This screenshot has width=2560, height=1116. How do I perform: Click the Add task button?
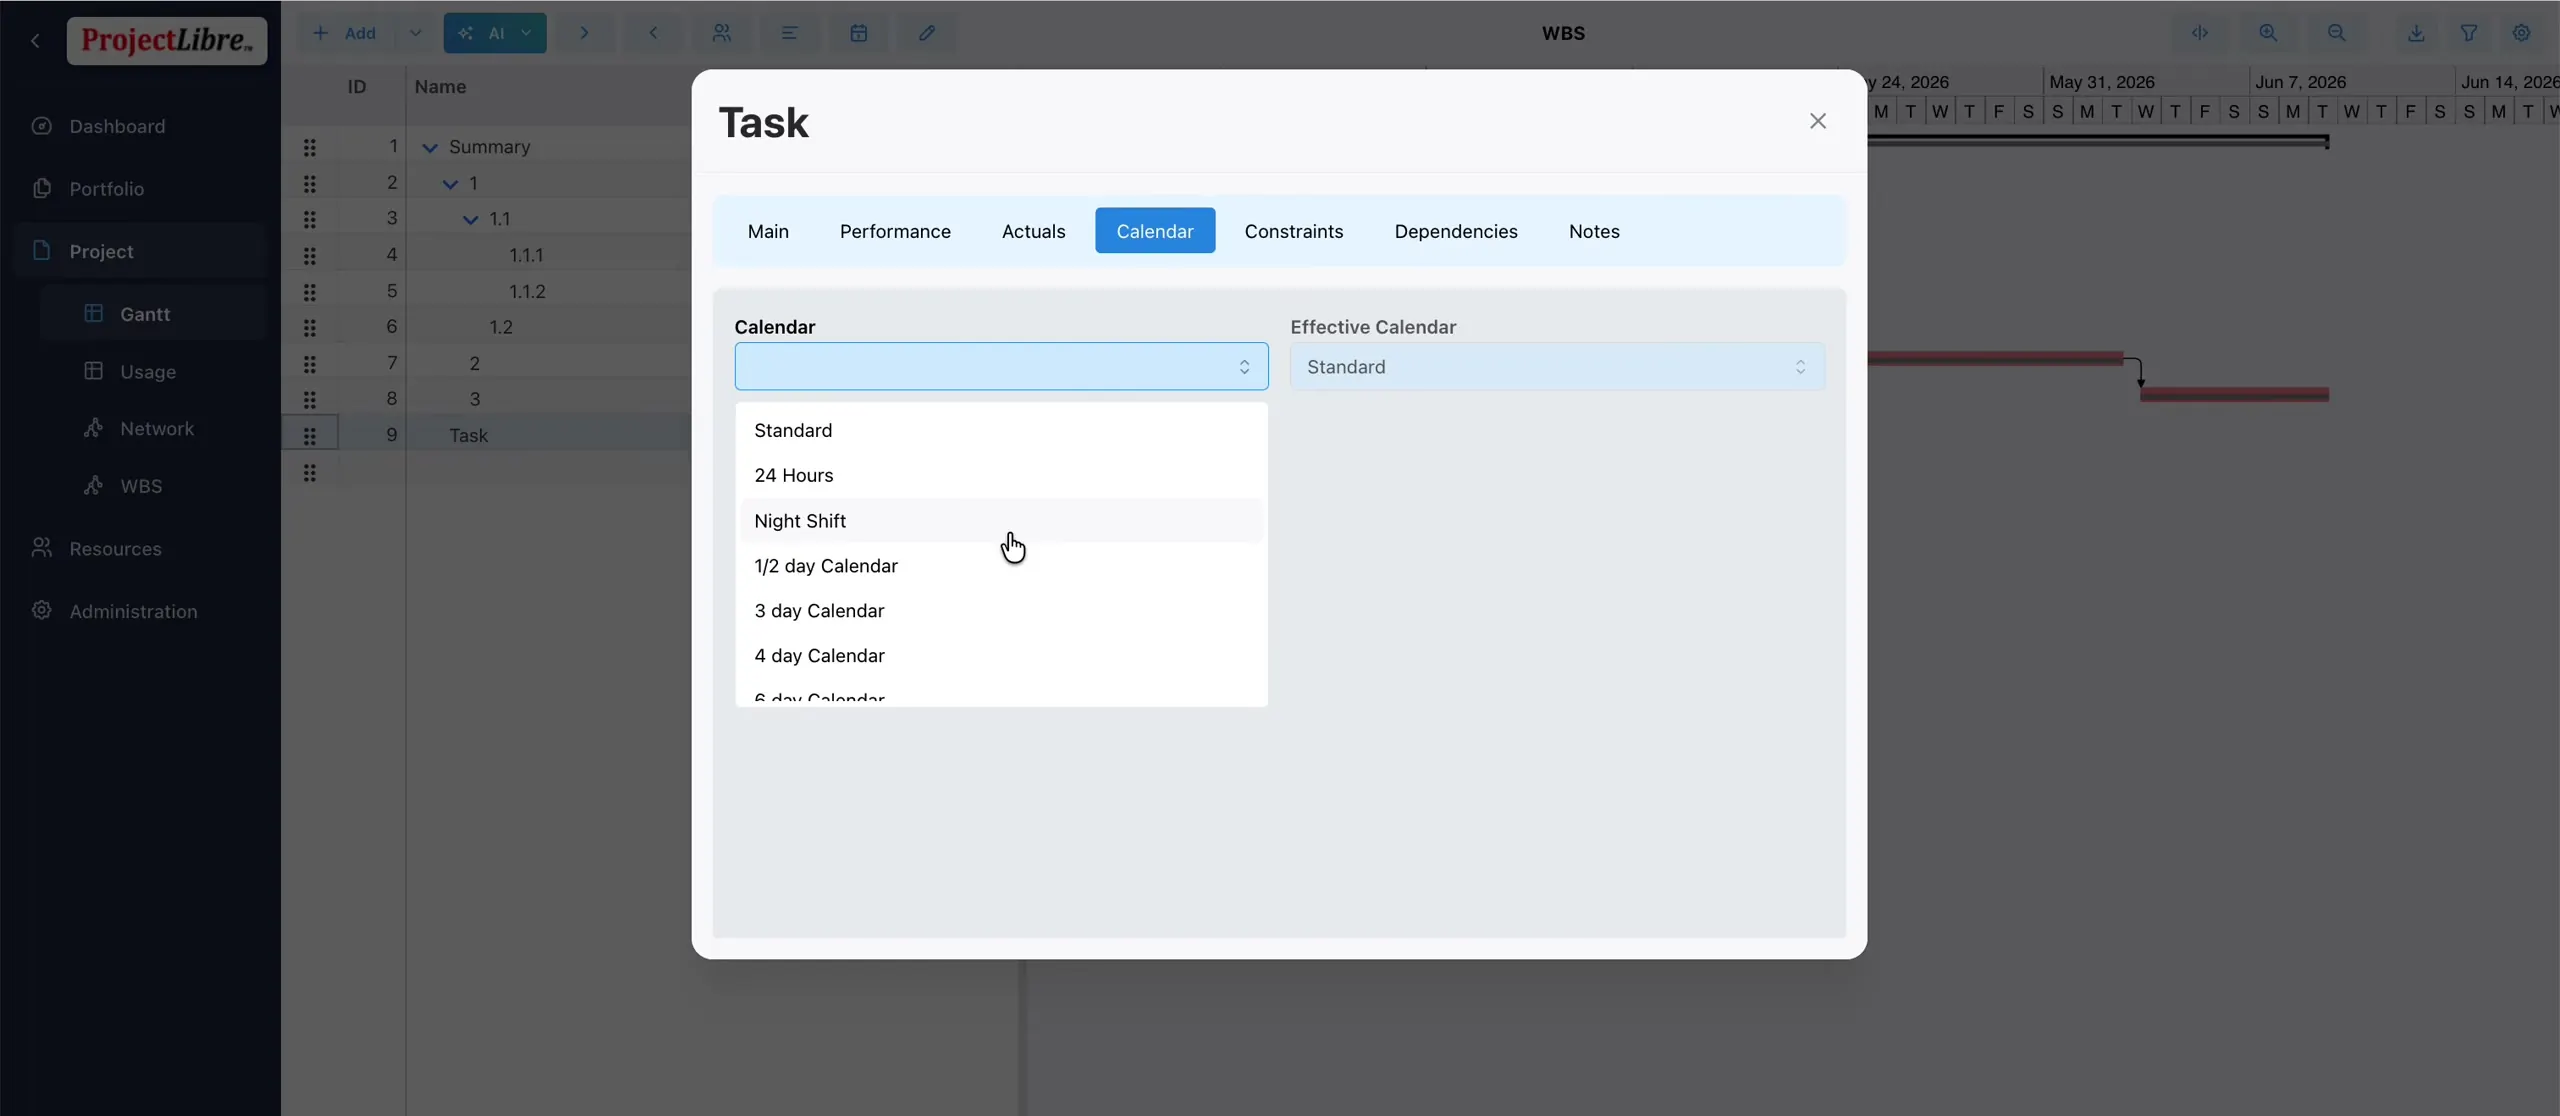pos(345,33)
